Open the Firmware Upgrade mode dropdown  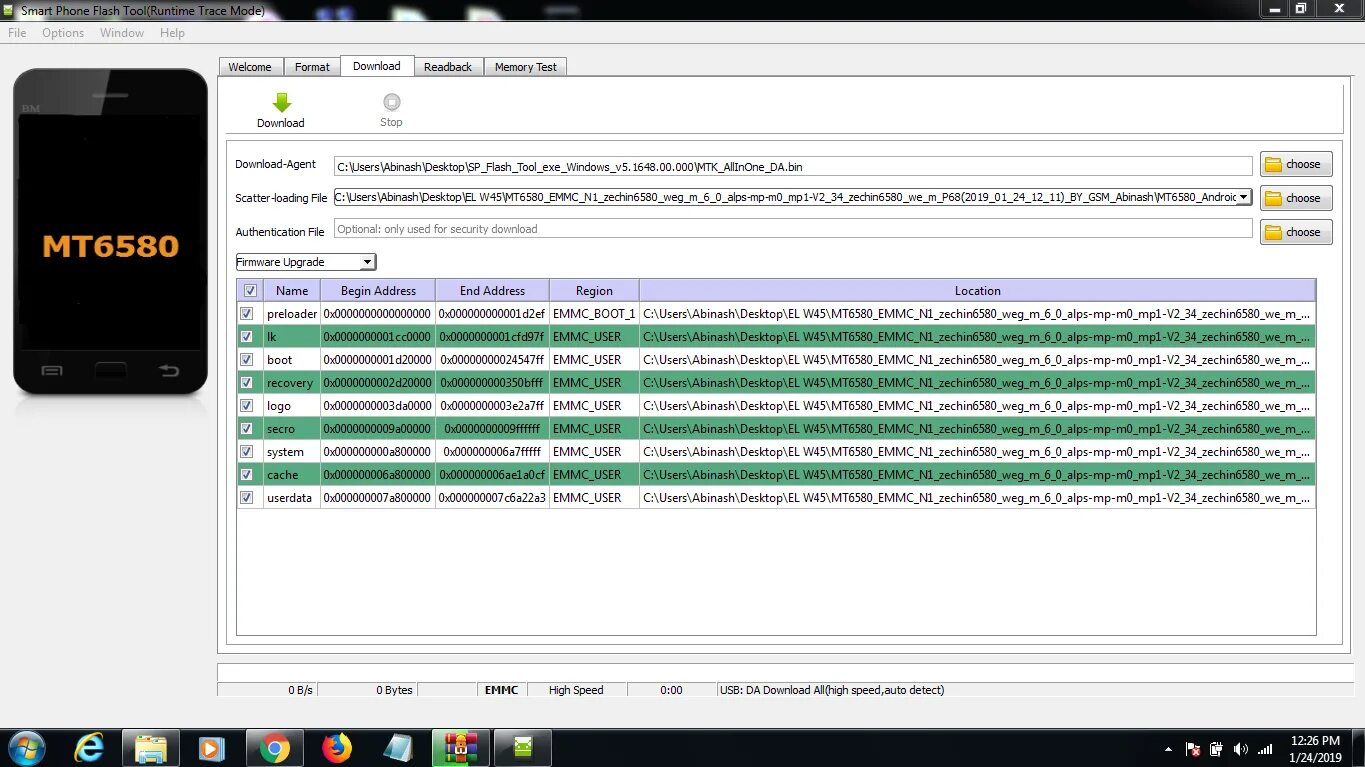306,262
